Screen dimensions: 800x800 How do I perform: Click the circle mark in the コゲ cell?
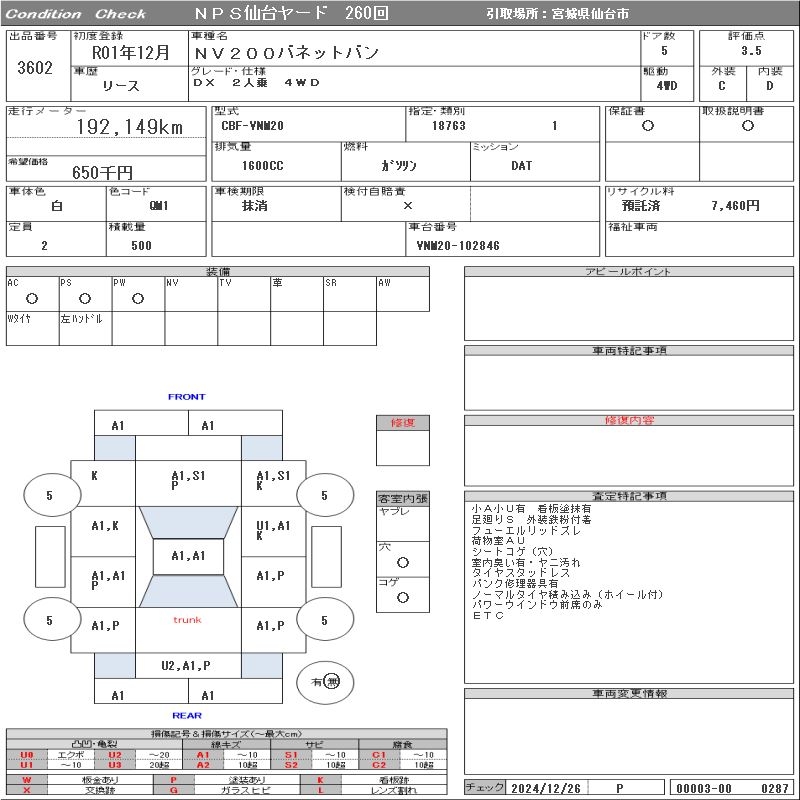coord(403,597)
